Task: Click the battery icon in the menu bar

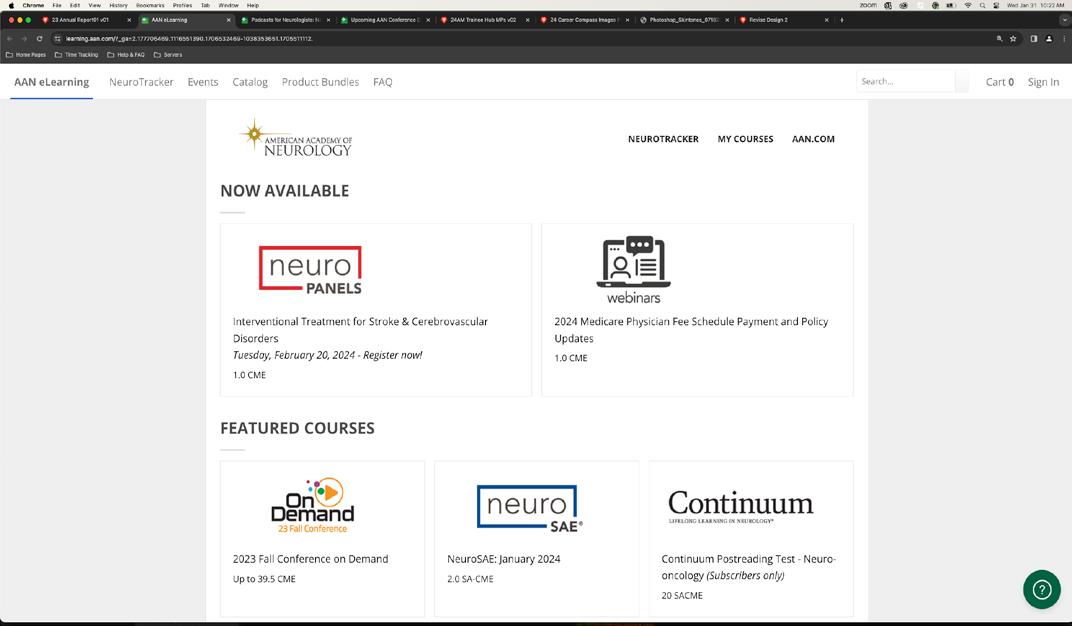Action: coord(951,5)
